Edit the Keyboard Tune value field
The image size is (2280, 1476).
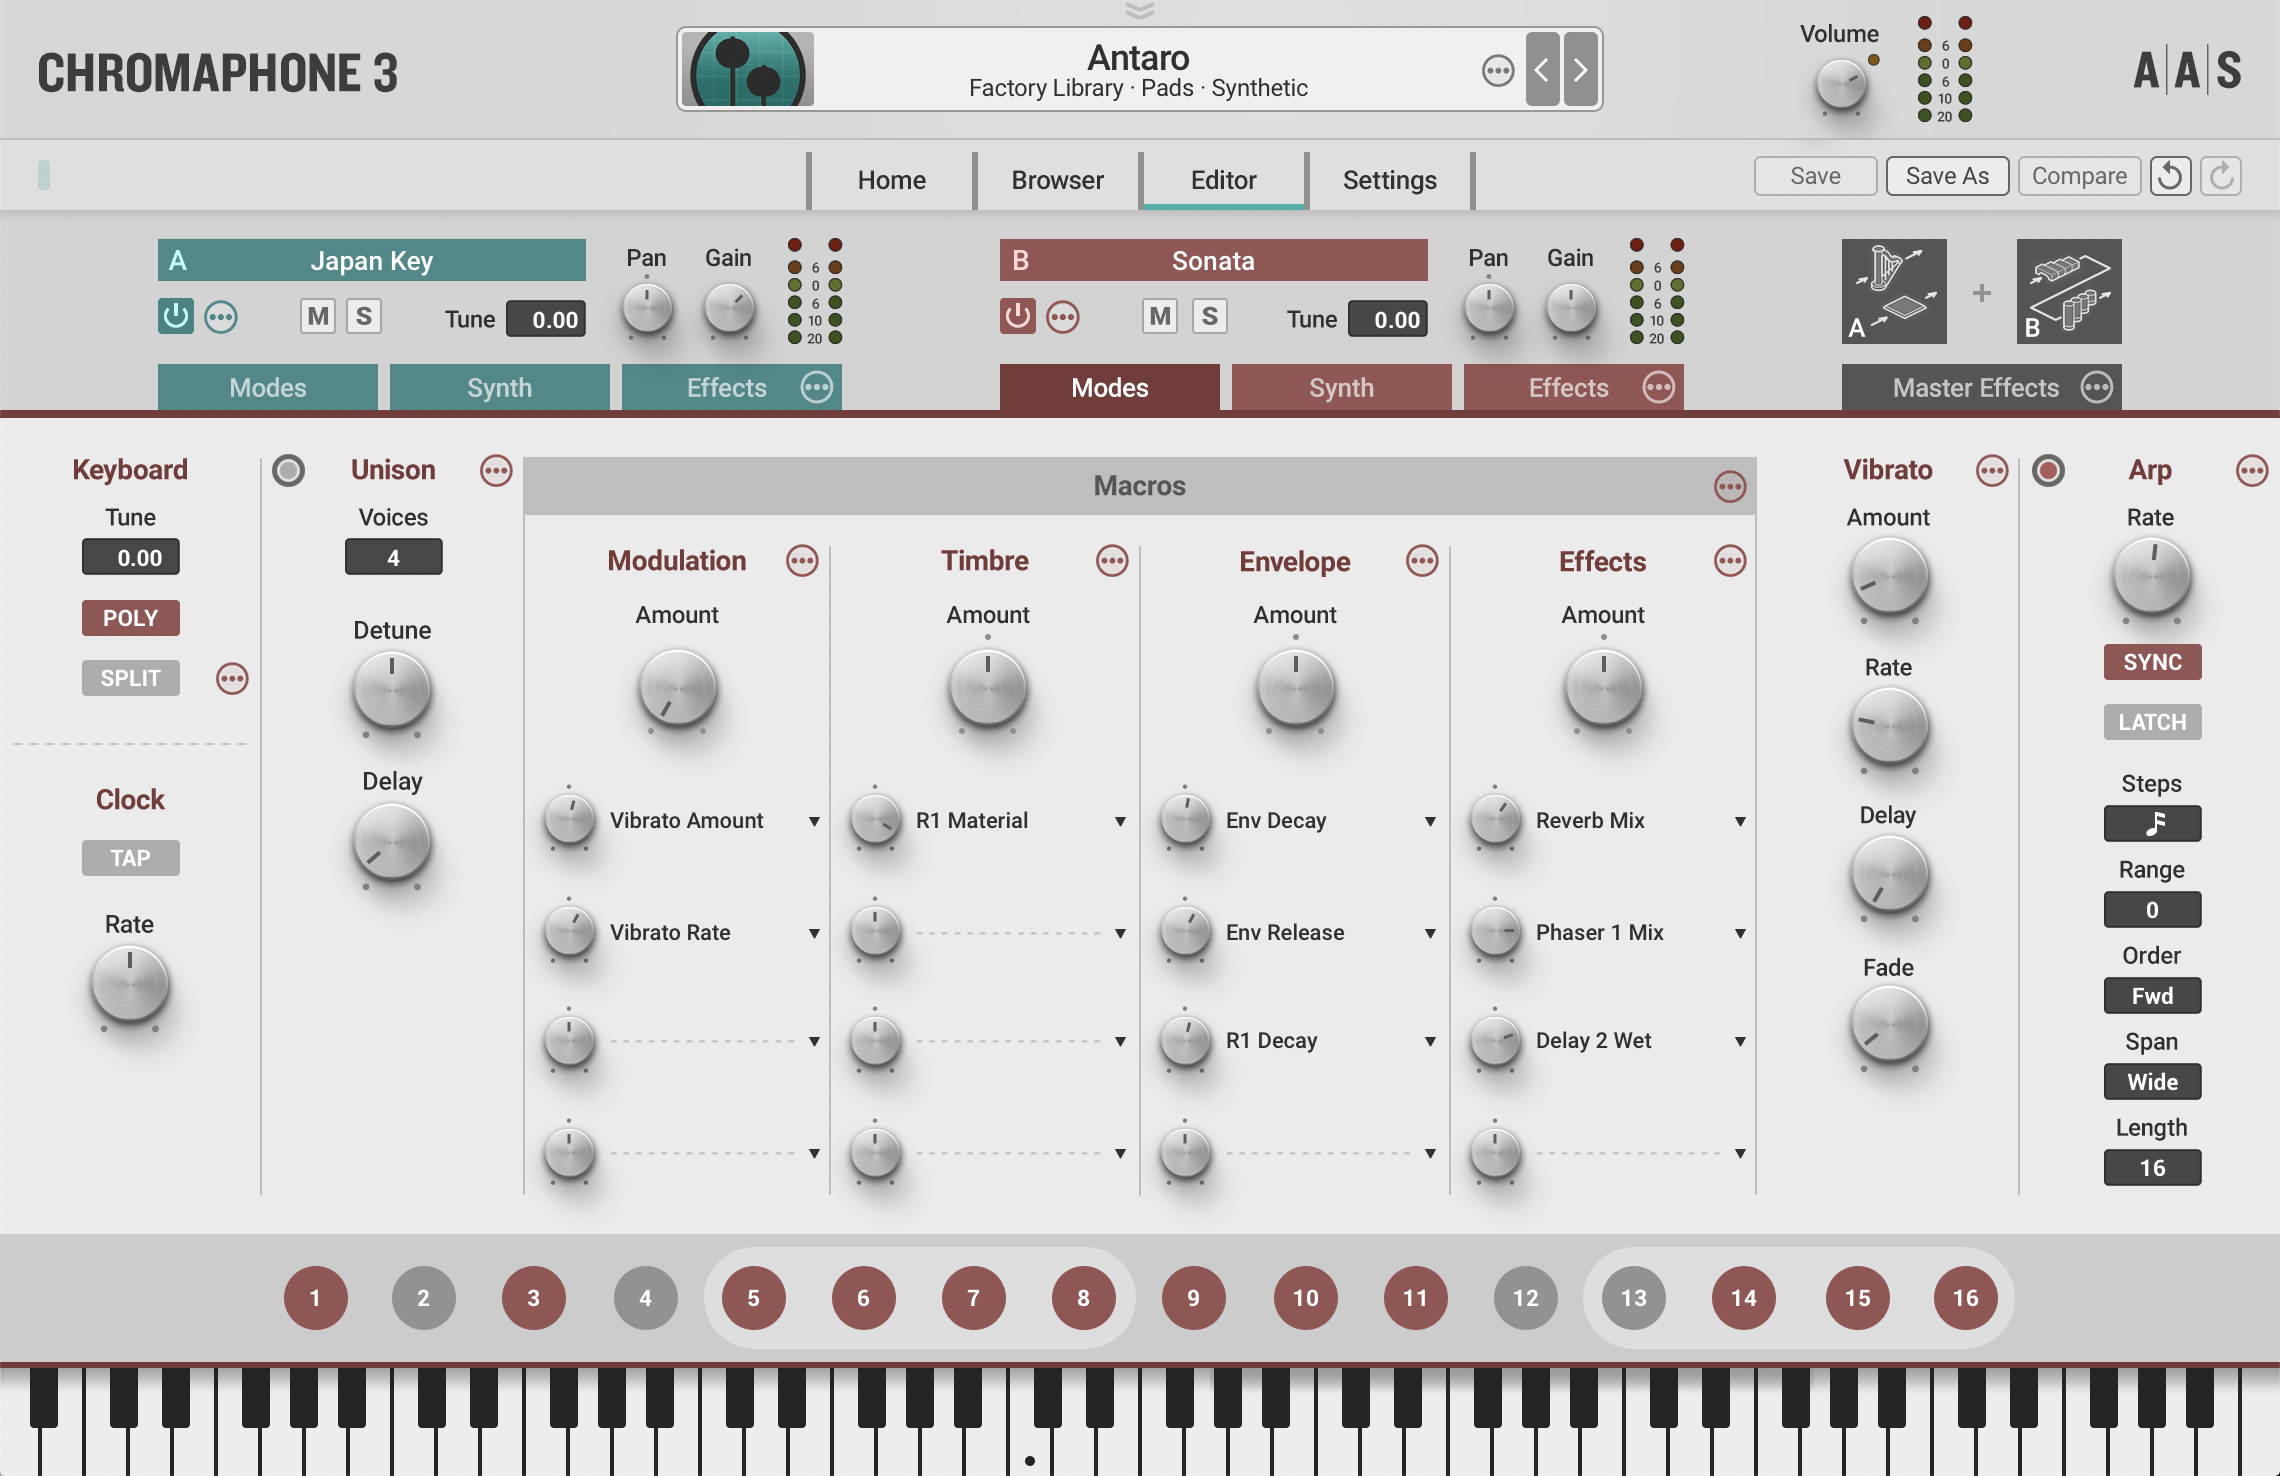130,557
